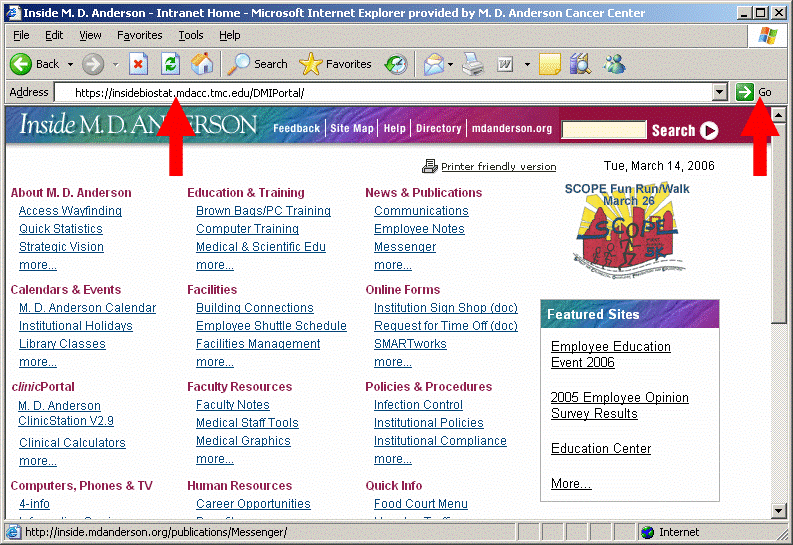Click the Internet zone globe icon
This screenshot has height=545, width=793.
(647, 532)
